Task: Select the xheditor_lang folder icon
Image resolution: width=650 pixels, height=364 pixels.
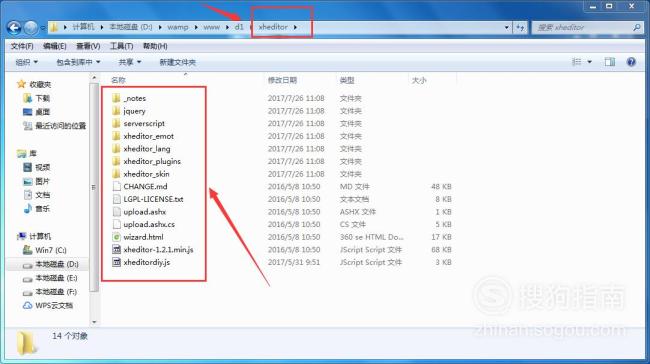Action: (x=116, y=148)
